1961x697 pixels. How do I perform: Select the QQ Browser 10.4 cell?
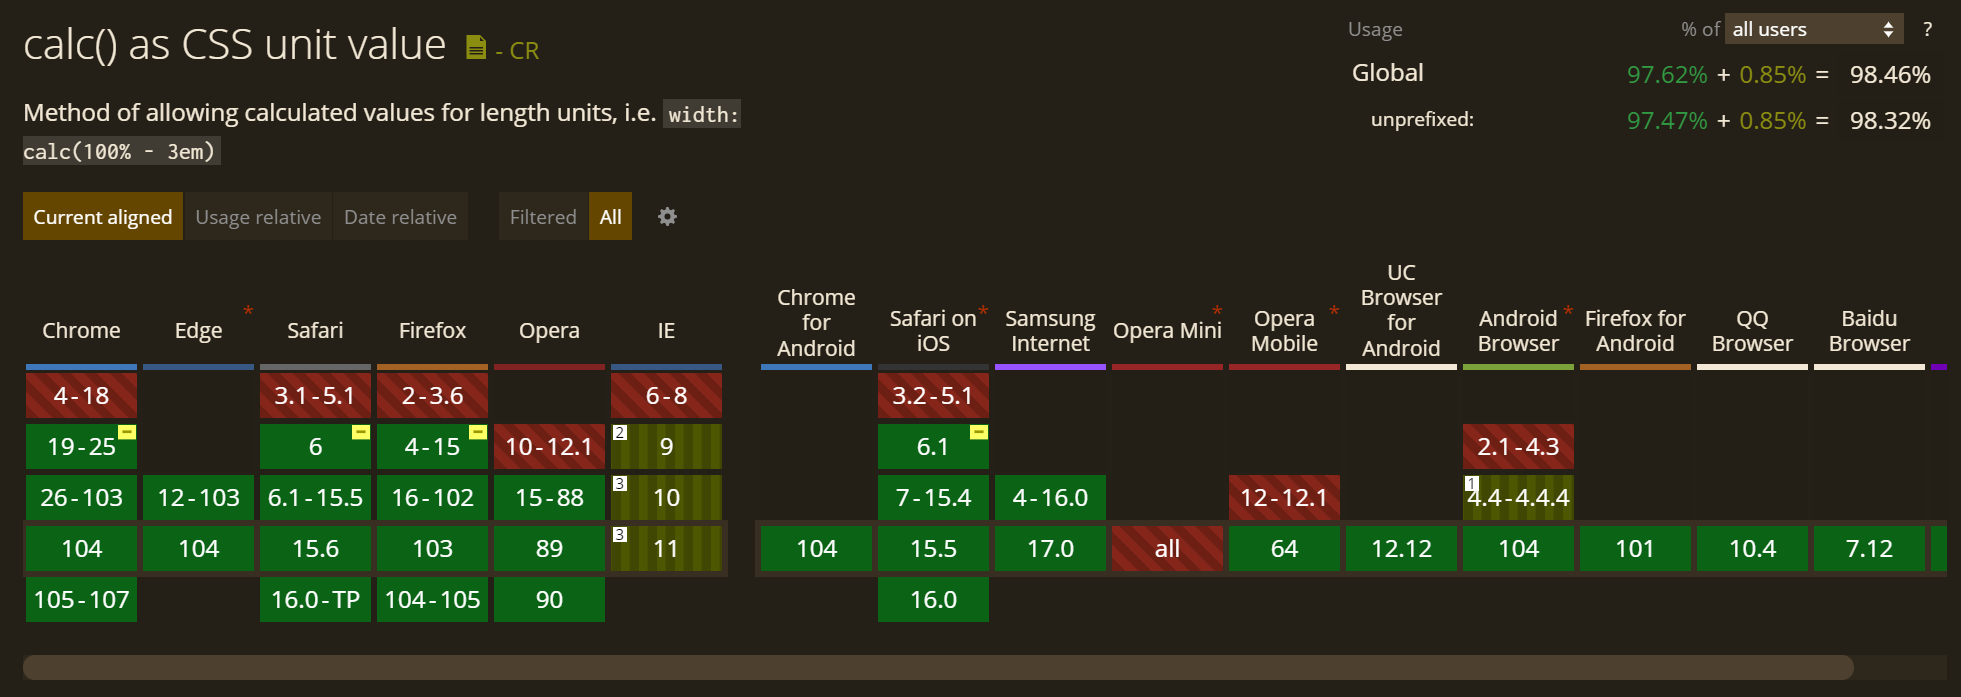(x=1752, y=548)
